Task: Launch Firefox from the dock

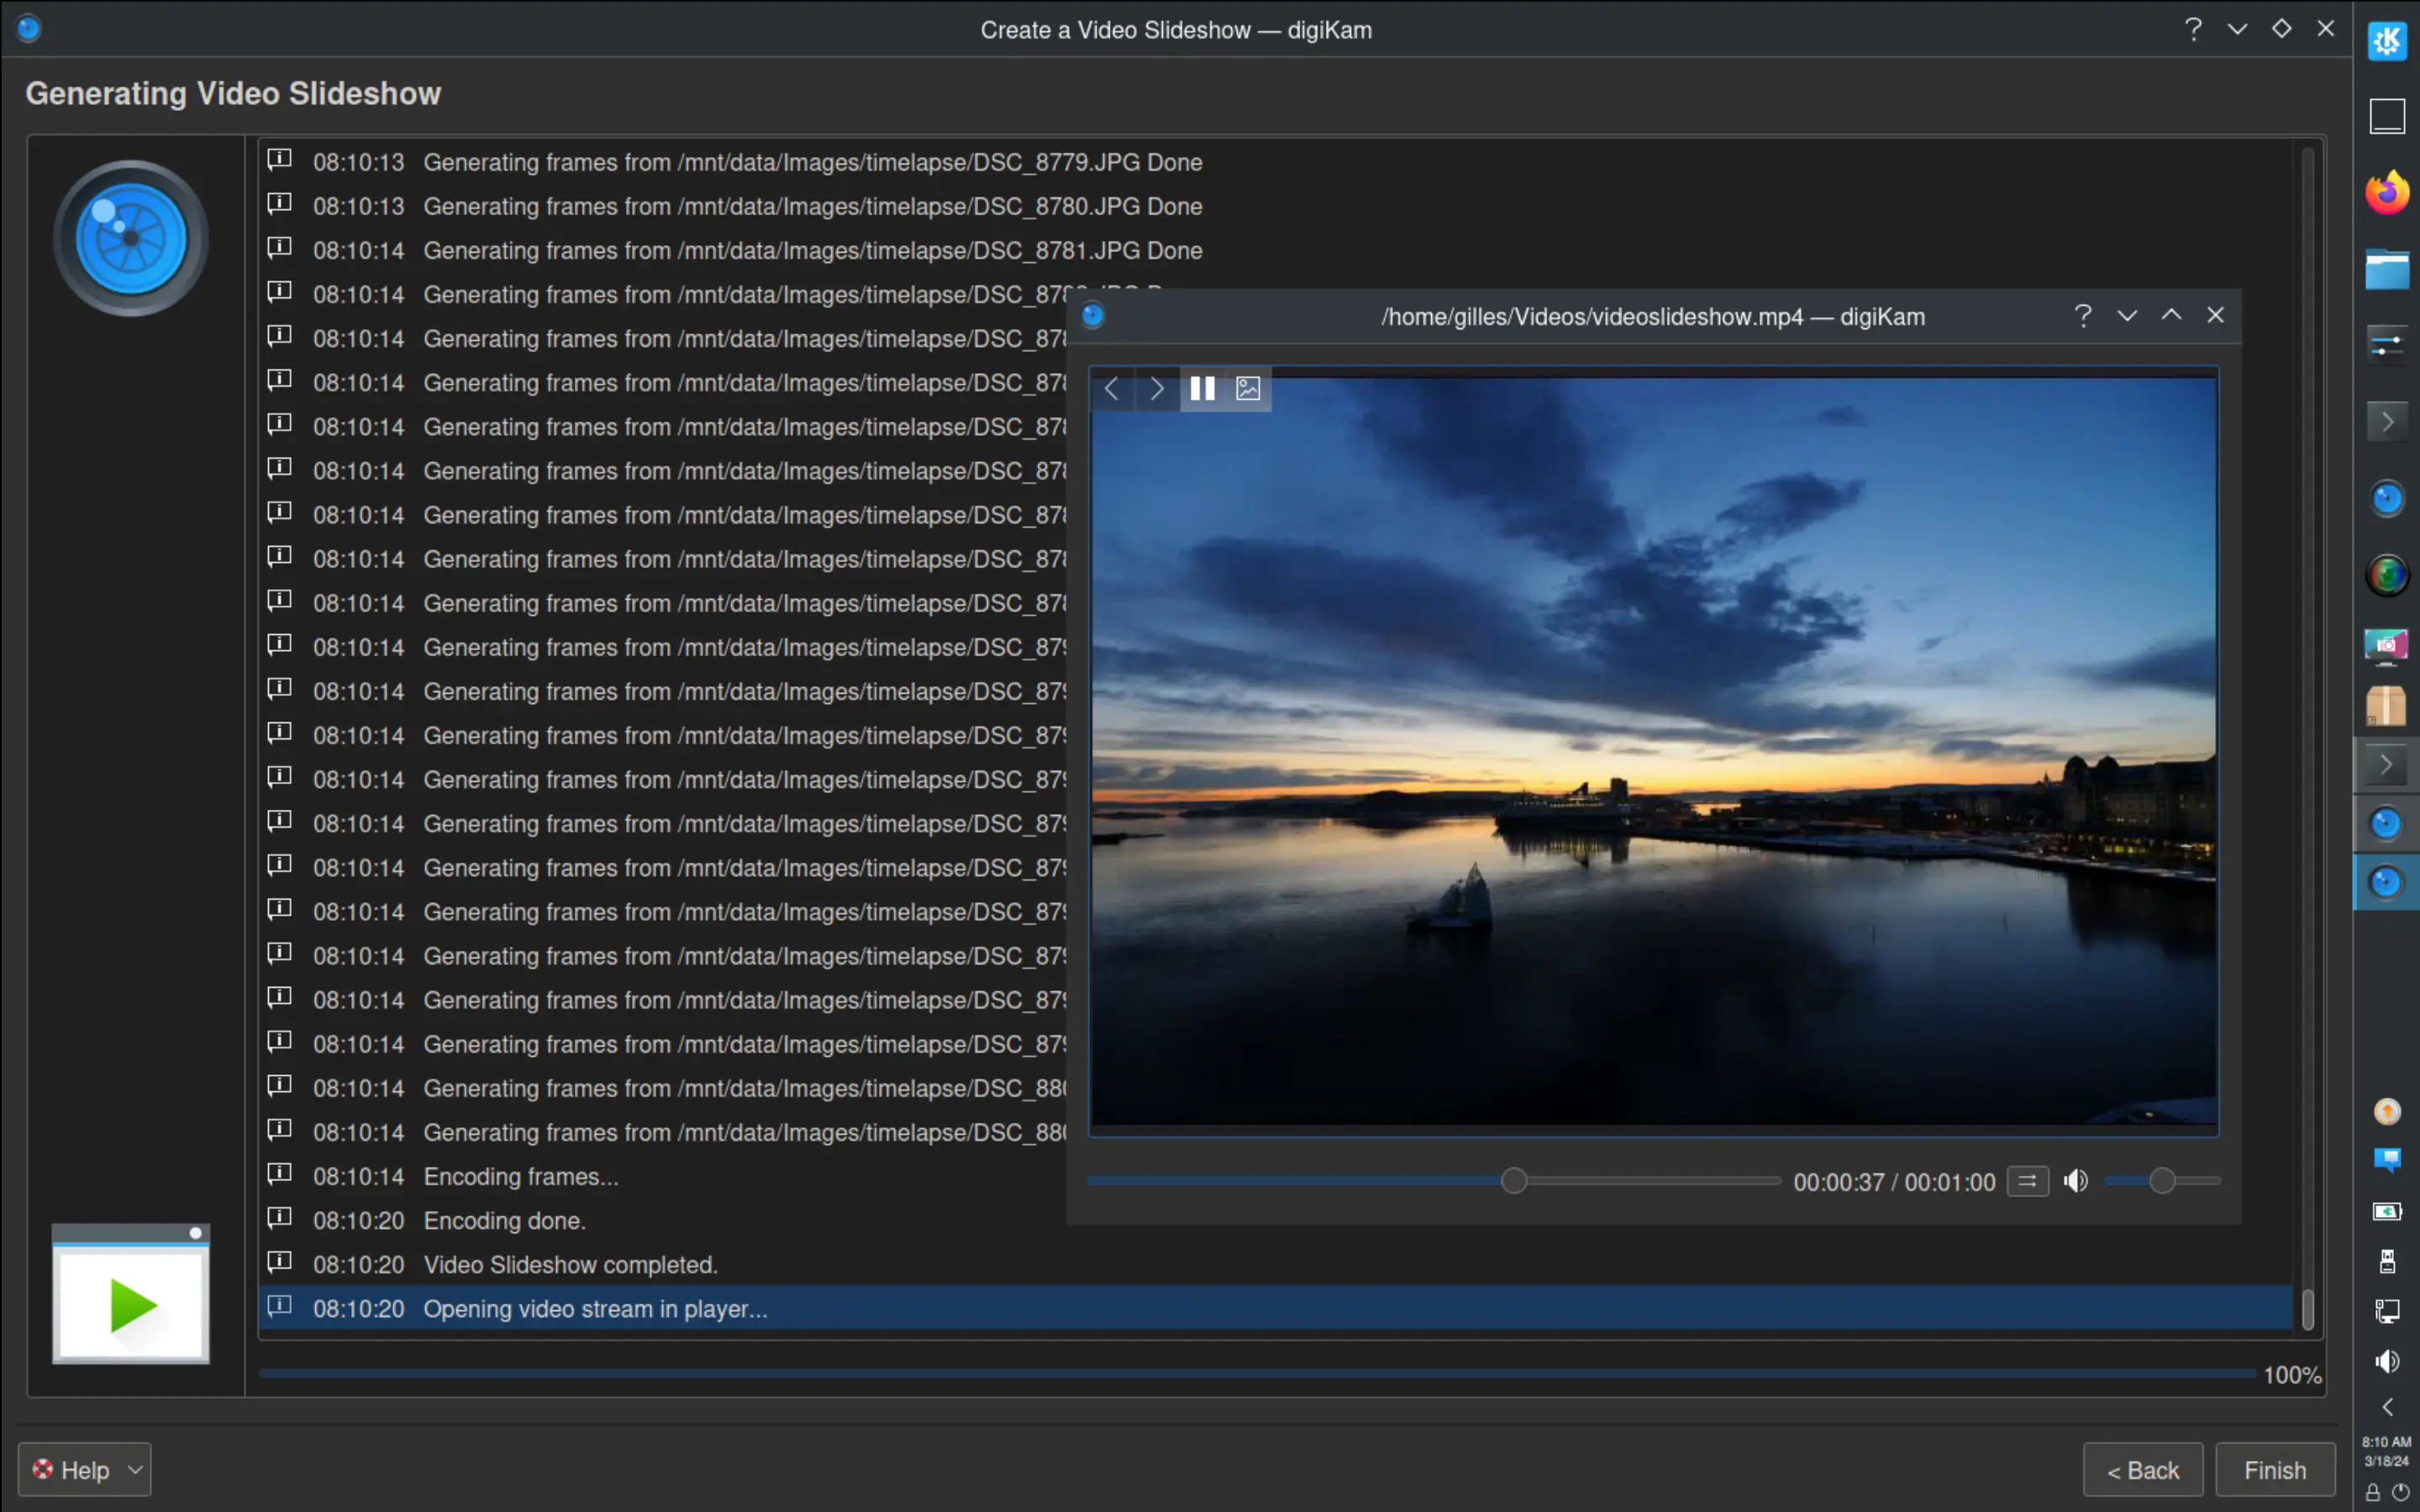Action: [x=2387, y=190]
